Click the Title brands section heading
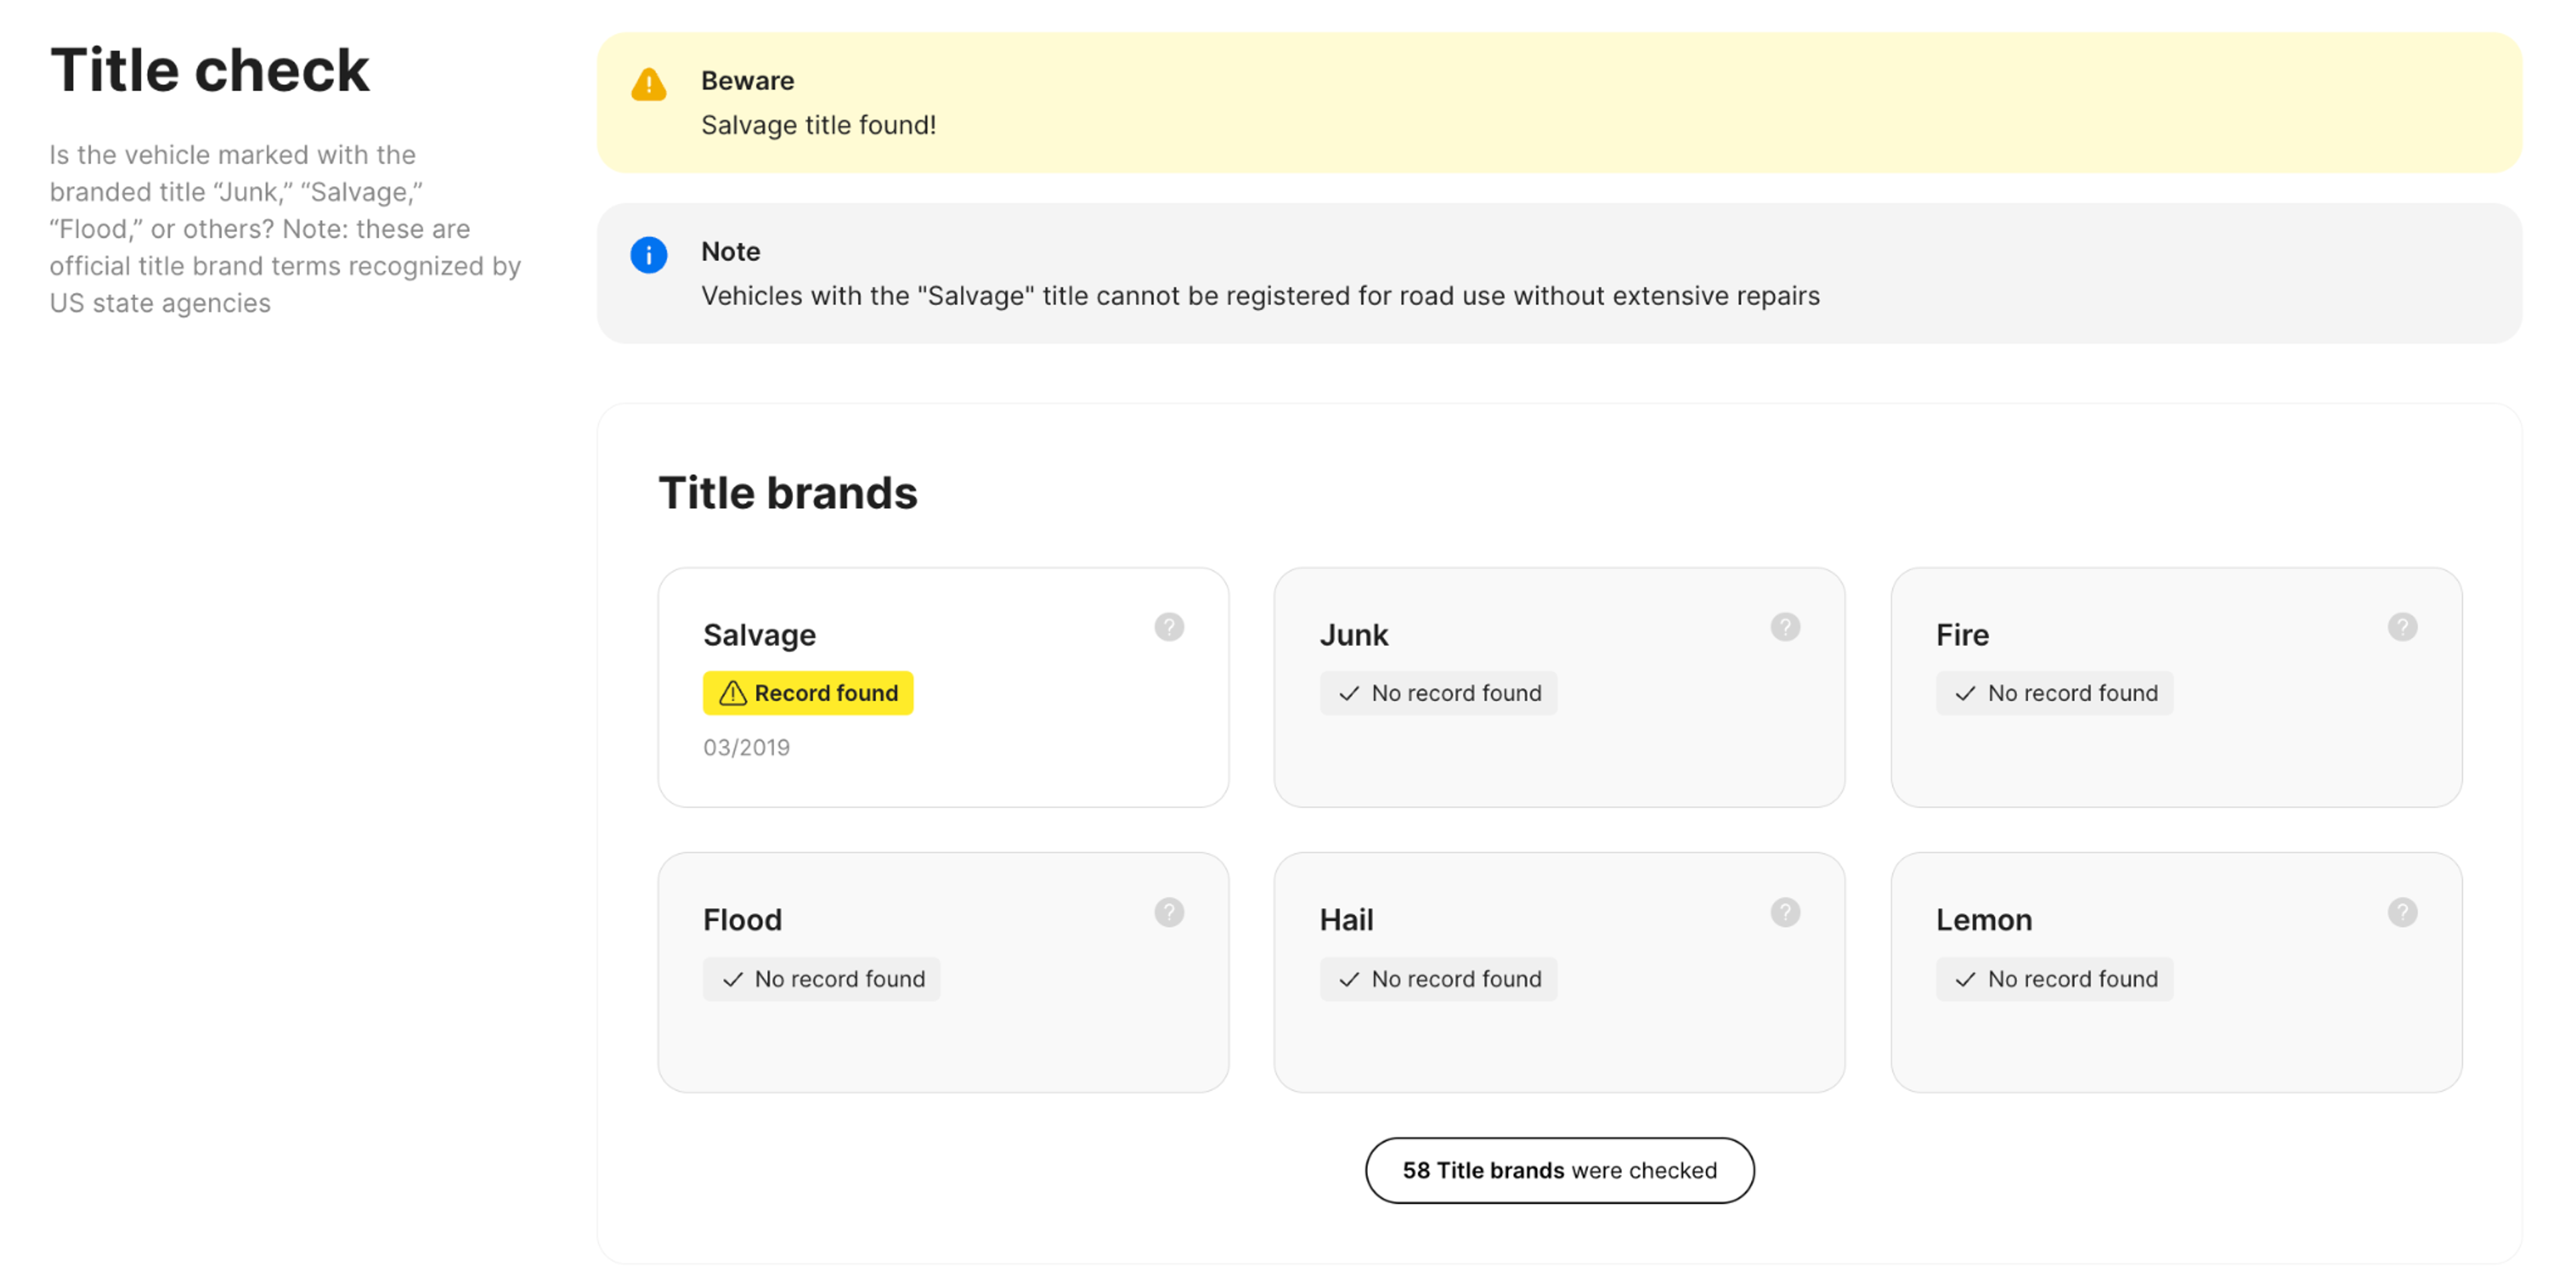This screenshot has width=2576, height=1288. tap(787, 493)
